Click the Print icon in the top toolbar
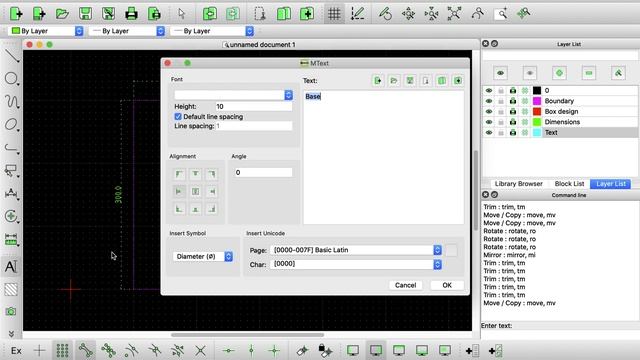 click(131, 14)
